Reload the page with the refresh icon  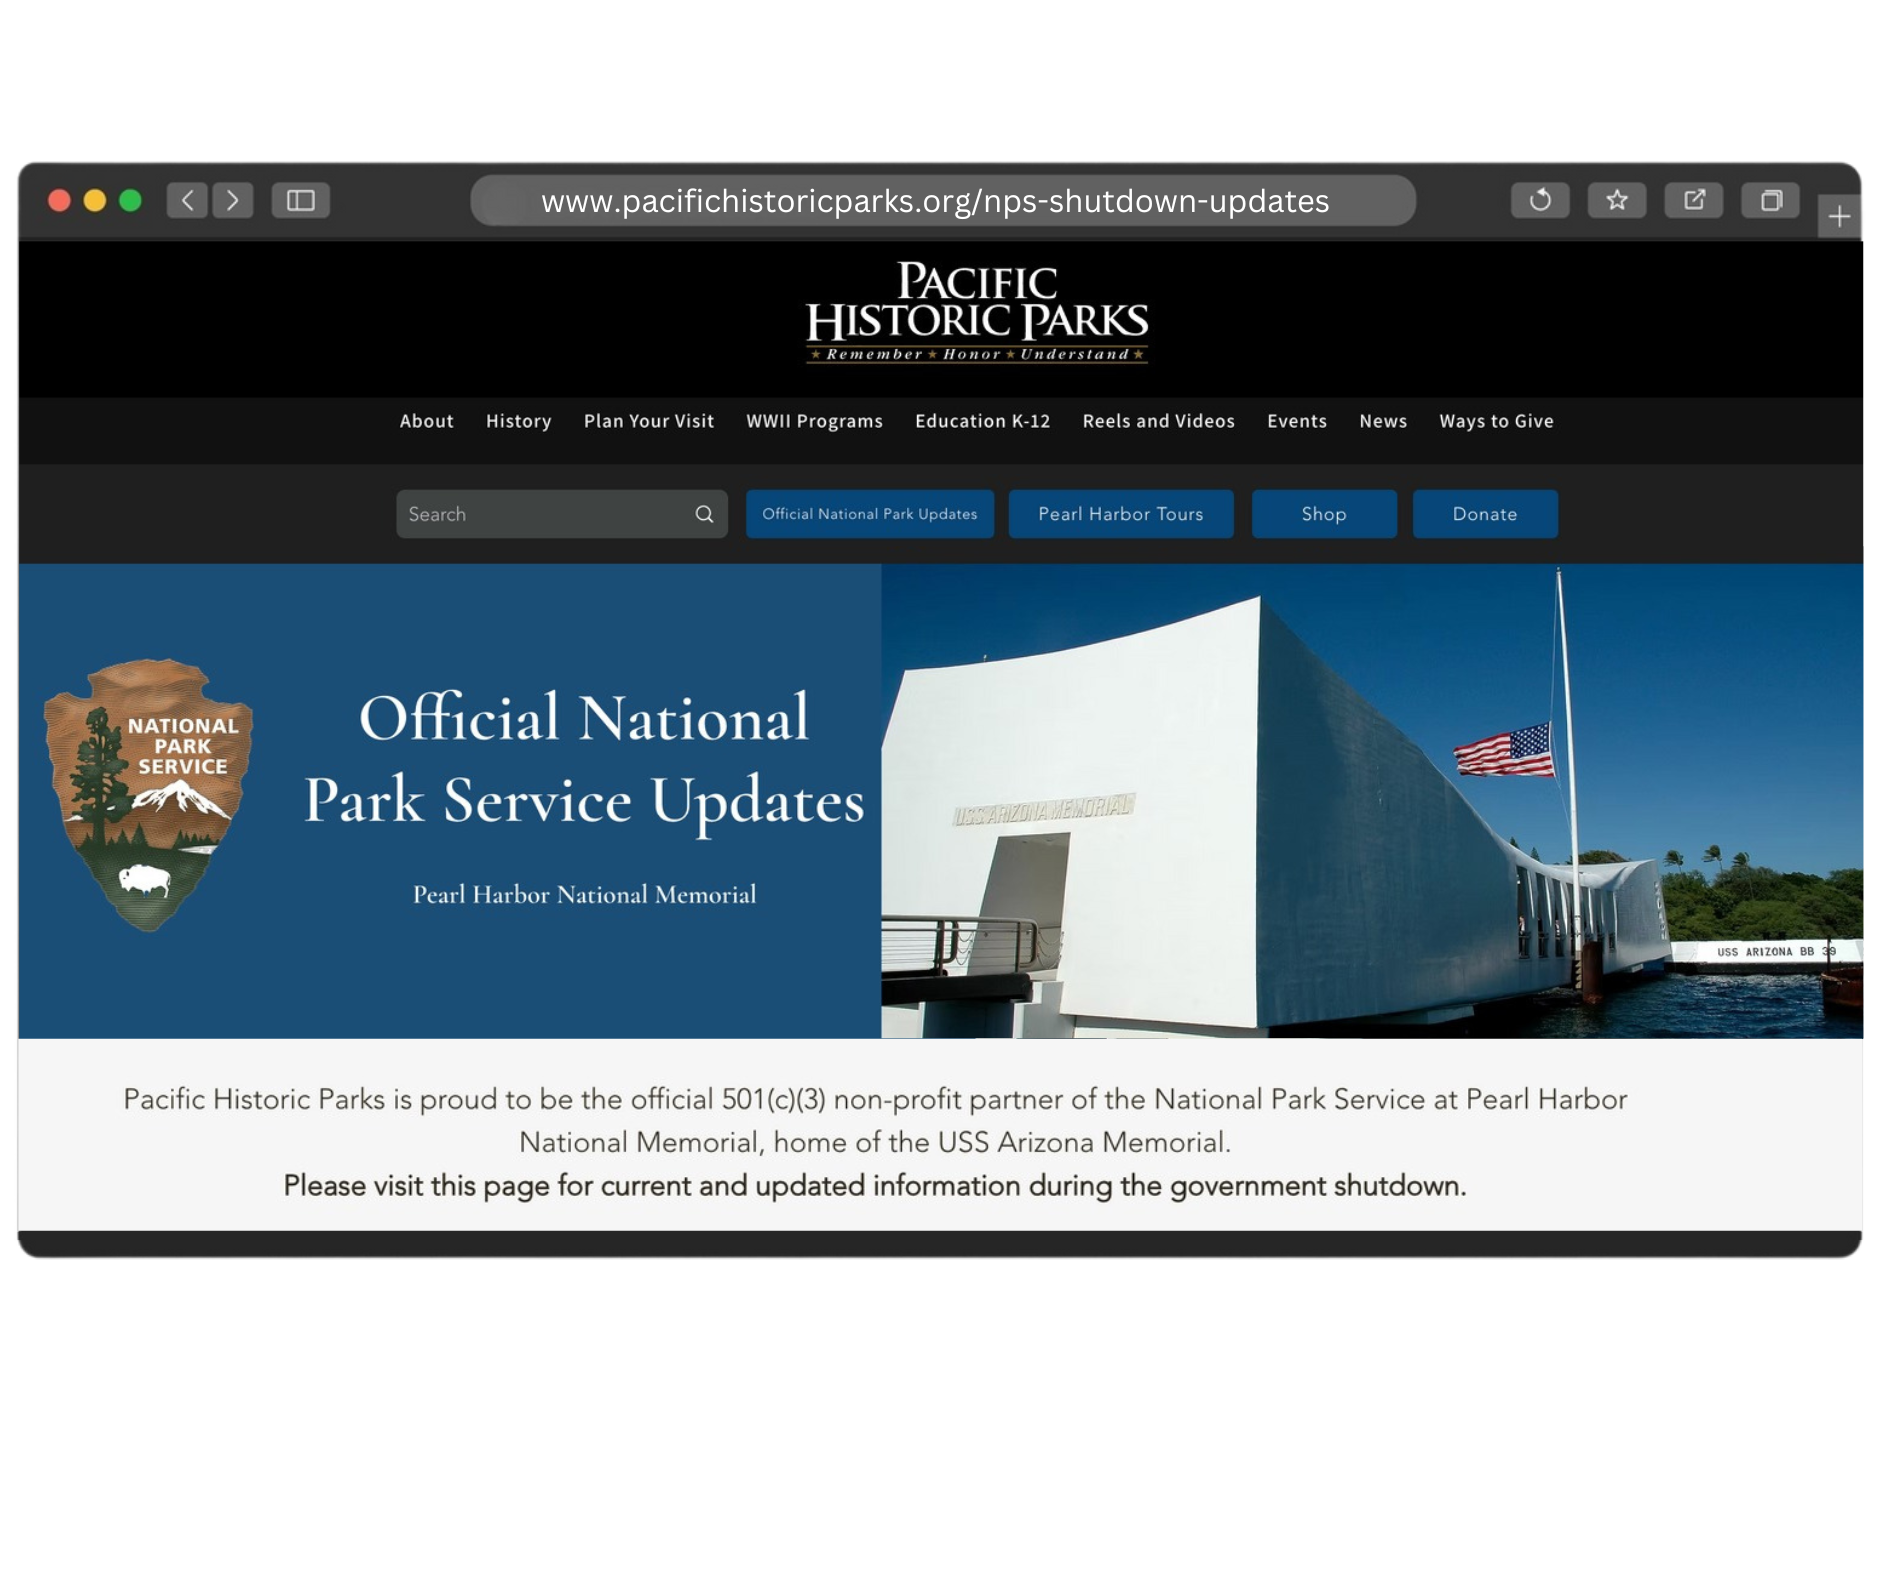point(1540,201)
